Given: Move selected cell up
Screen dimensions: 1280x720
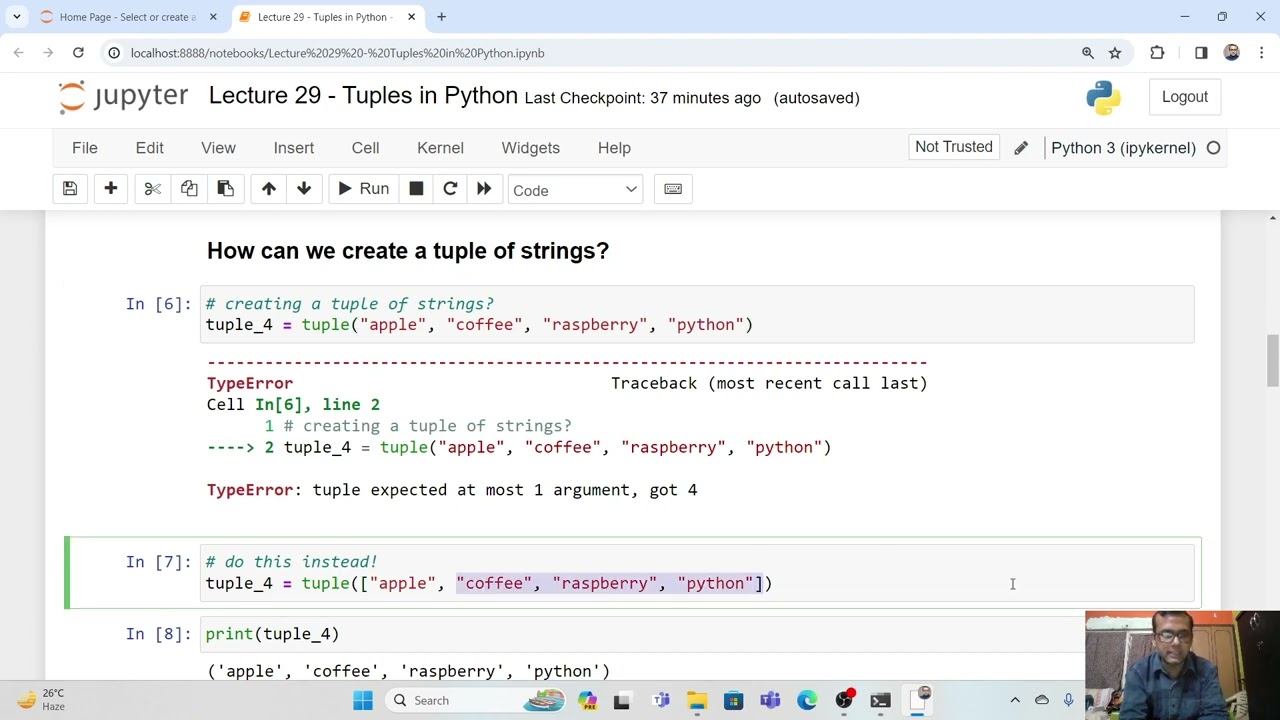Looking at the screenshot, I should (268, 189).
